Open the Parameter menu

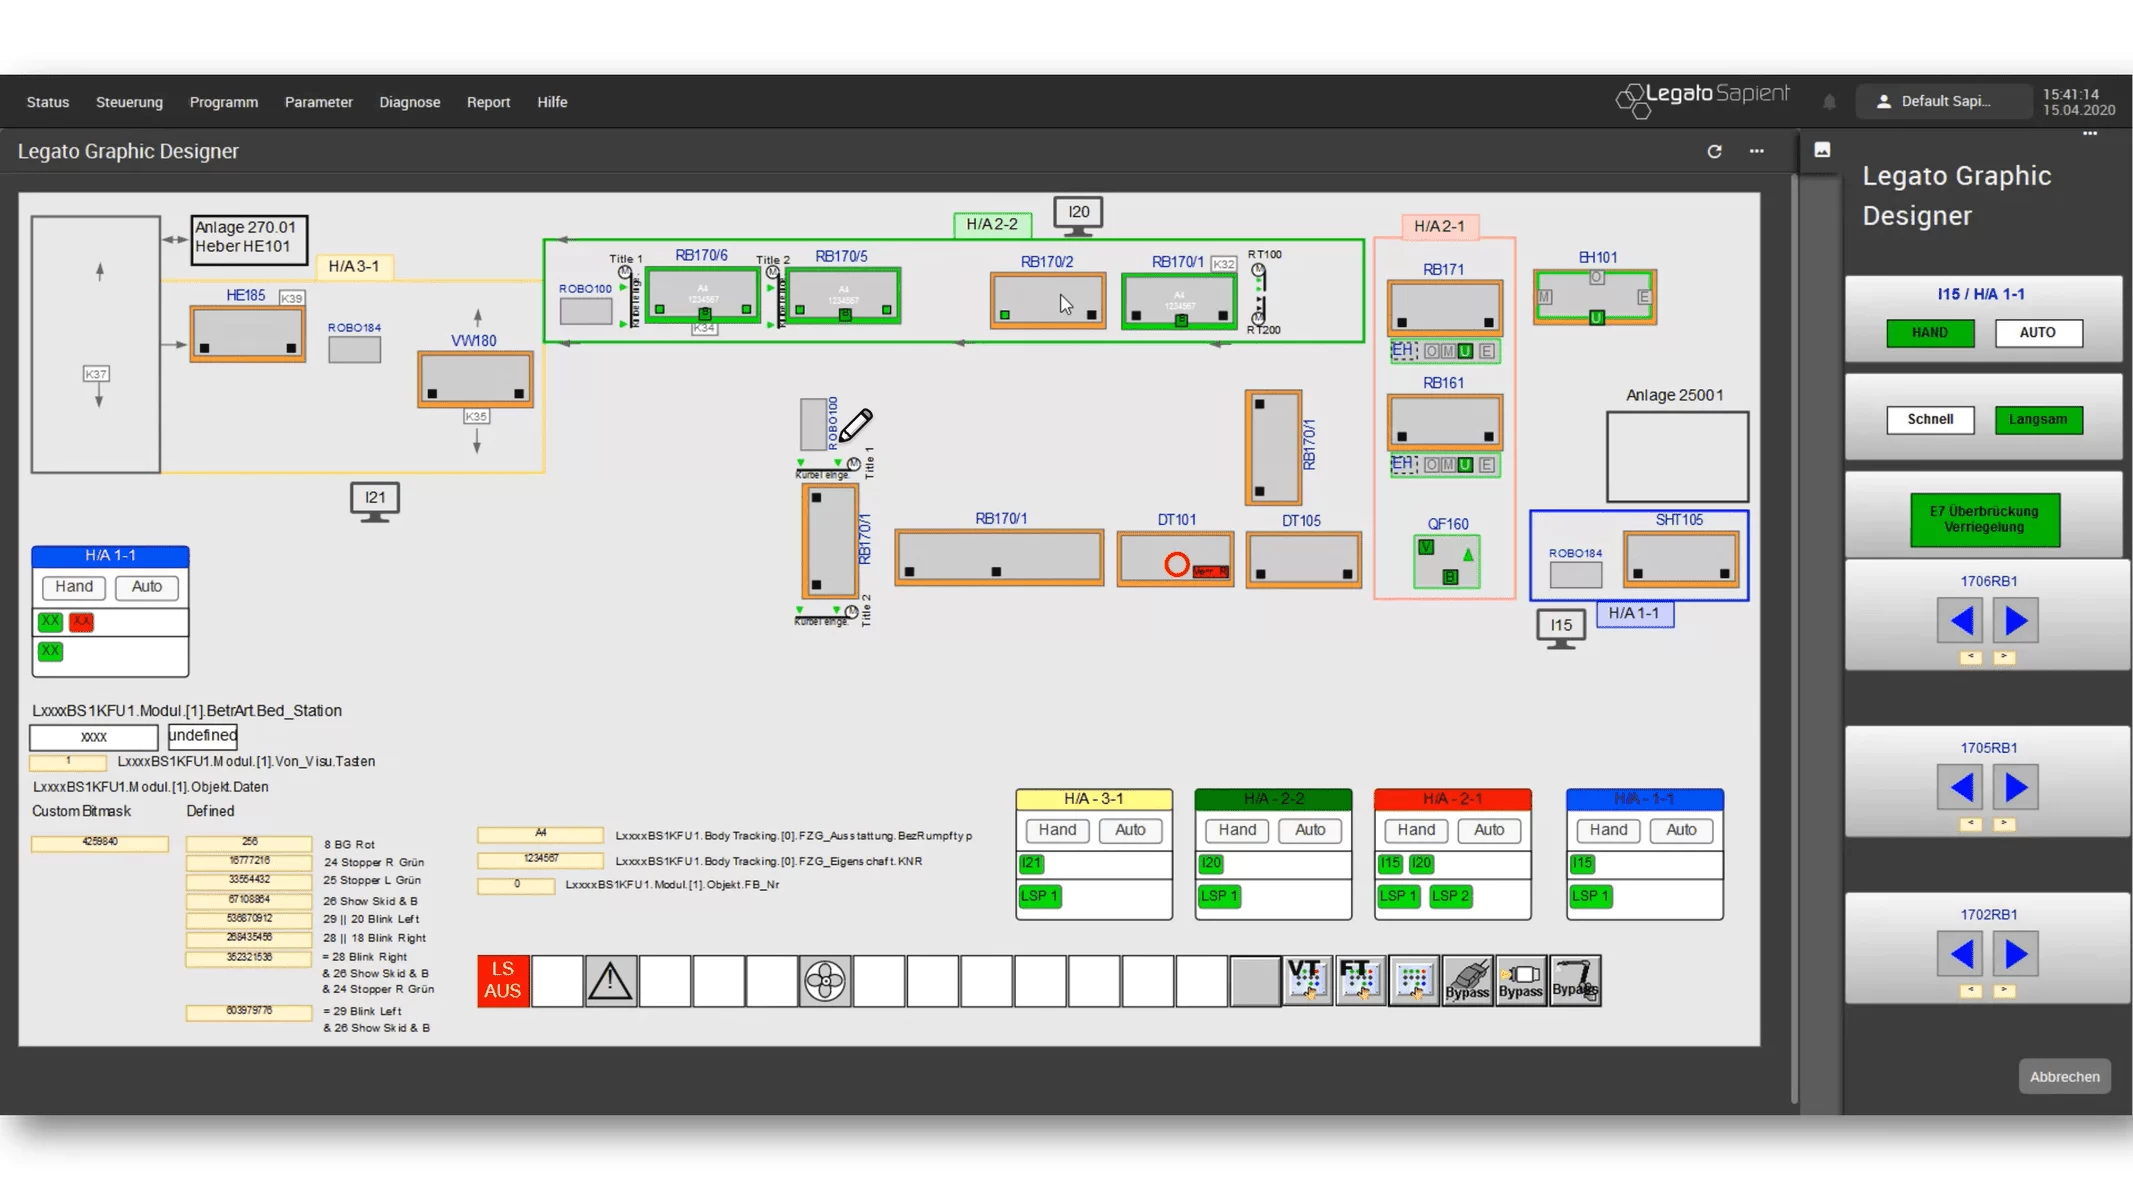(318, 102)
